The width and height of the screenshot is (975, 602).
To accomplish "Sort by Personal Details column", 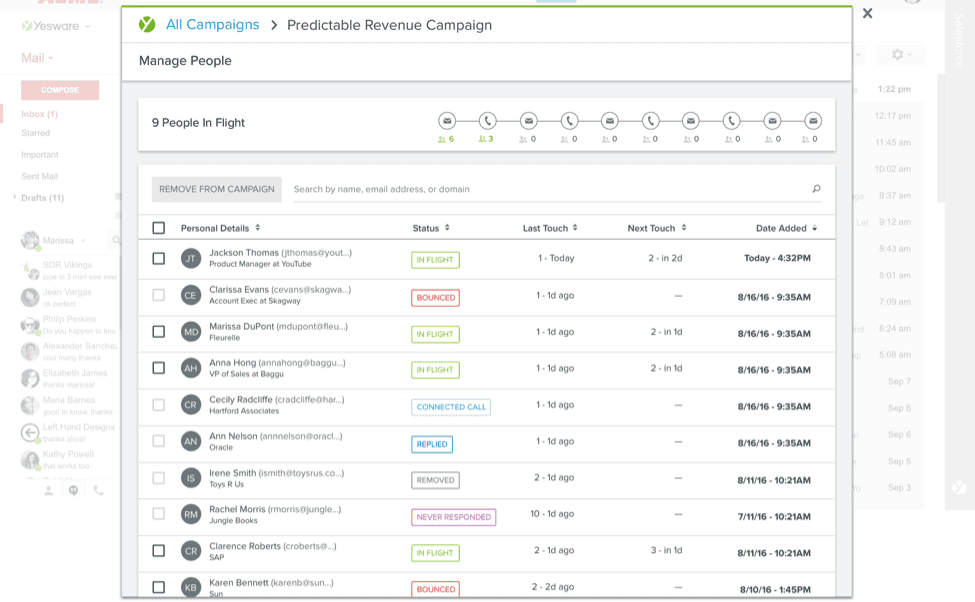I will [220, 228].
